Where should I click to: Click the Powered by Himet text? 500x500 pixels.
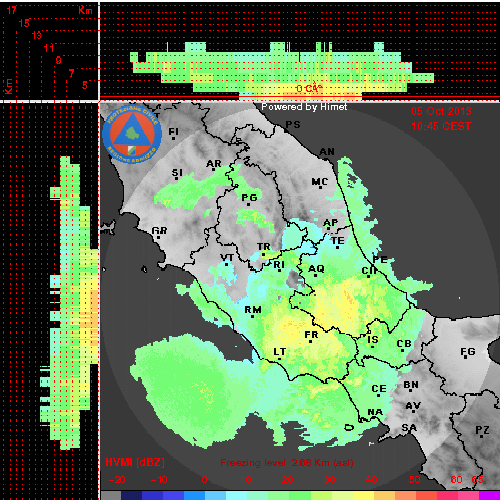point(304,107)
